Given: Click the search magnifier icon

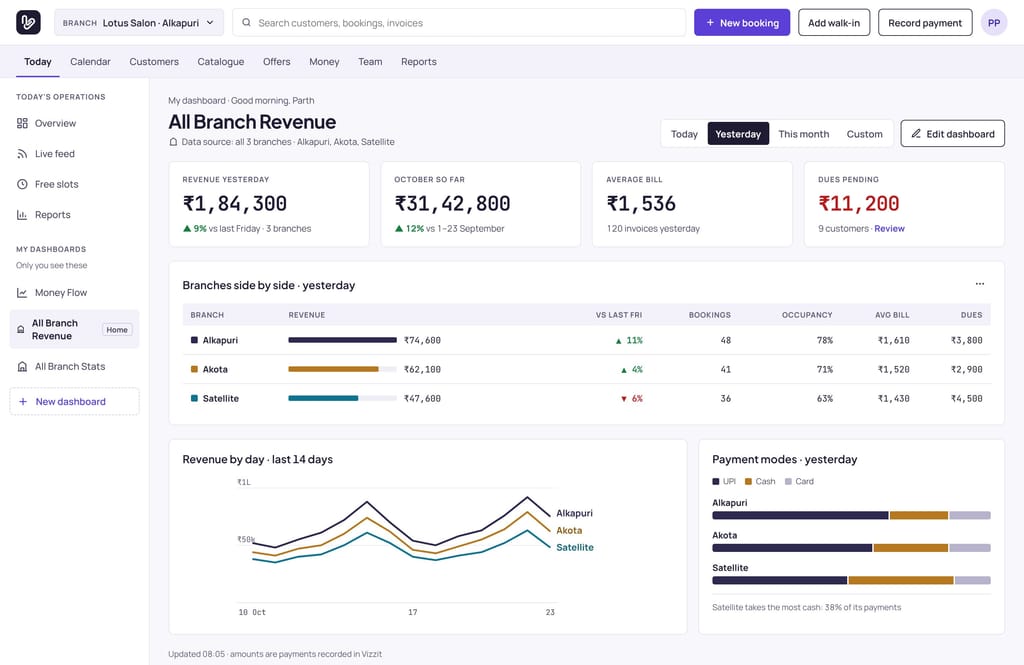Looking at the screenshot, I should click(246, 22).
